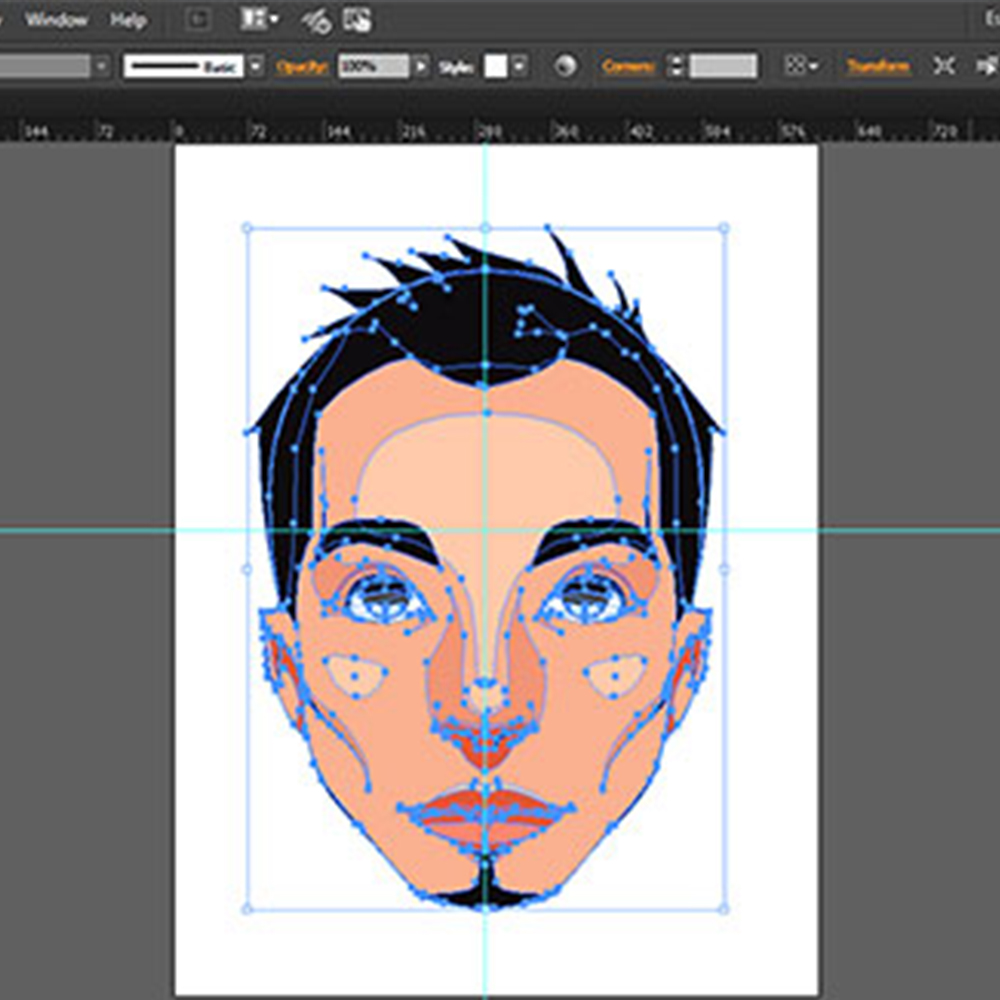Click the bottom-left bounding box handle

coord(247,909)
